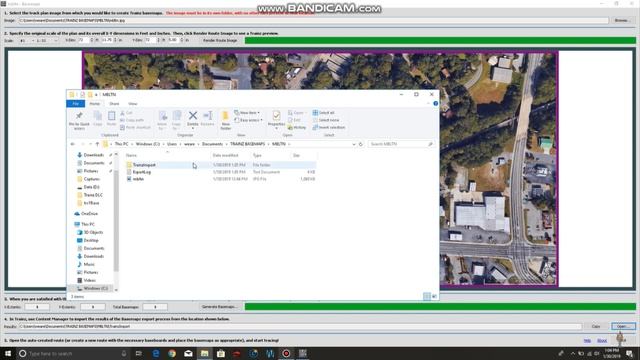Viewport: 640px width, 360px height.
Task: Click the Explorer back arrow
Action: click(x=73, y=144)
